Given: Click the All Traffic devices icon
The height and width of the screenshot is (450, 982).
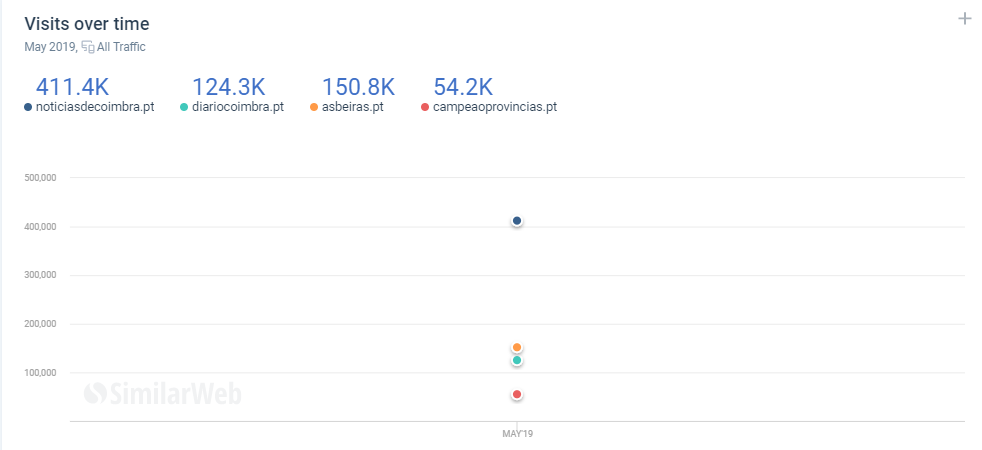Looking at the screenshot, I should pyautogui.click(x=88, y=47).
